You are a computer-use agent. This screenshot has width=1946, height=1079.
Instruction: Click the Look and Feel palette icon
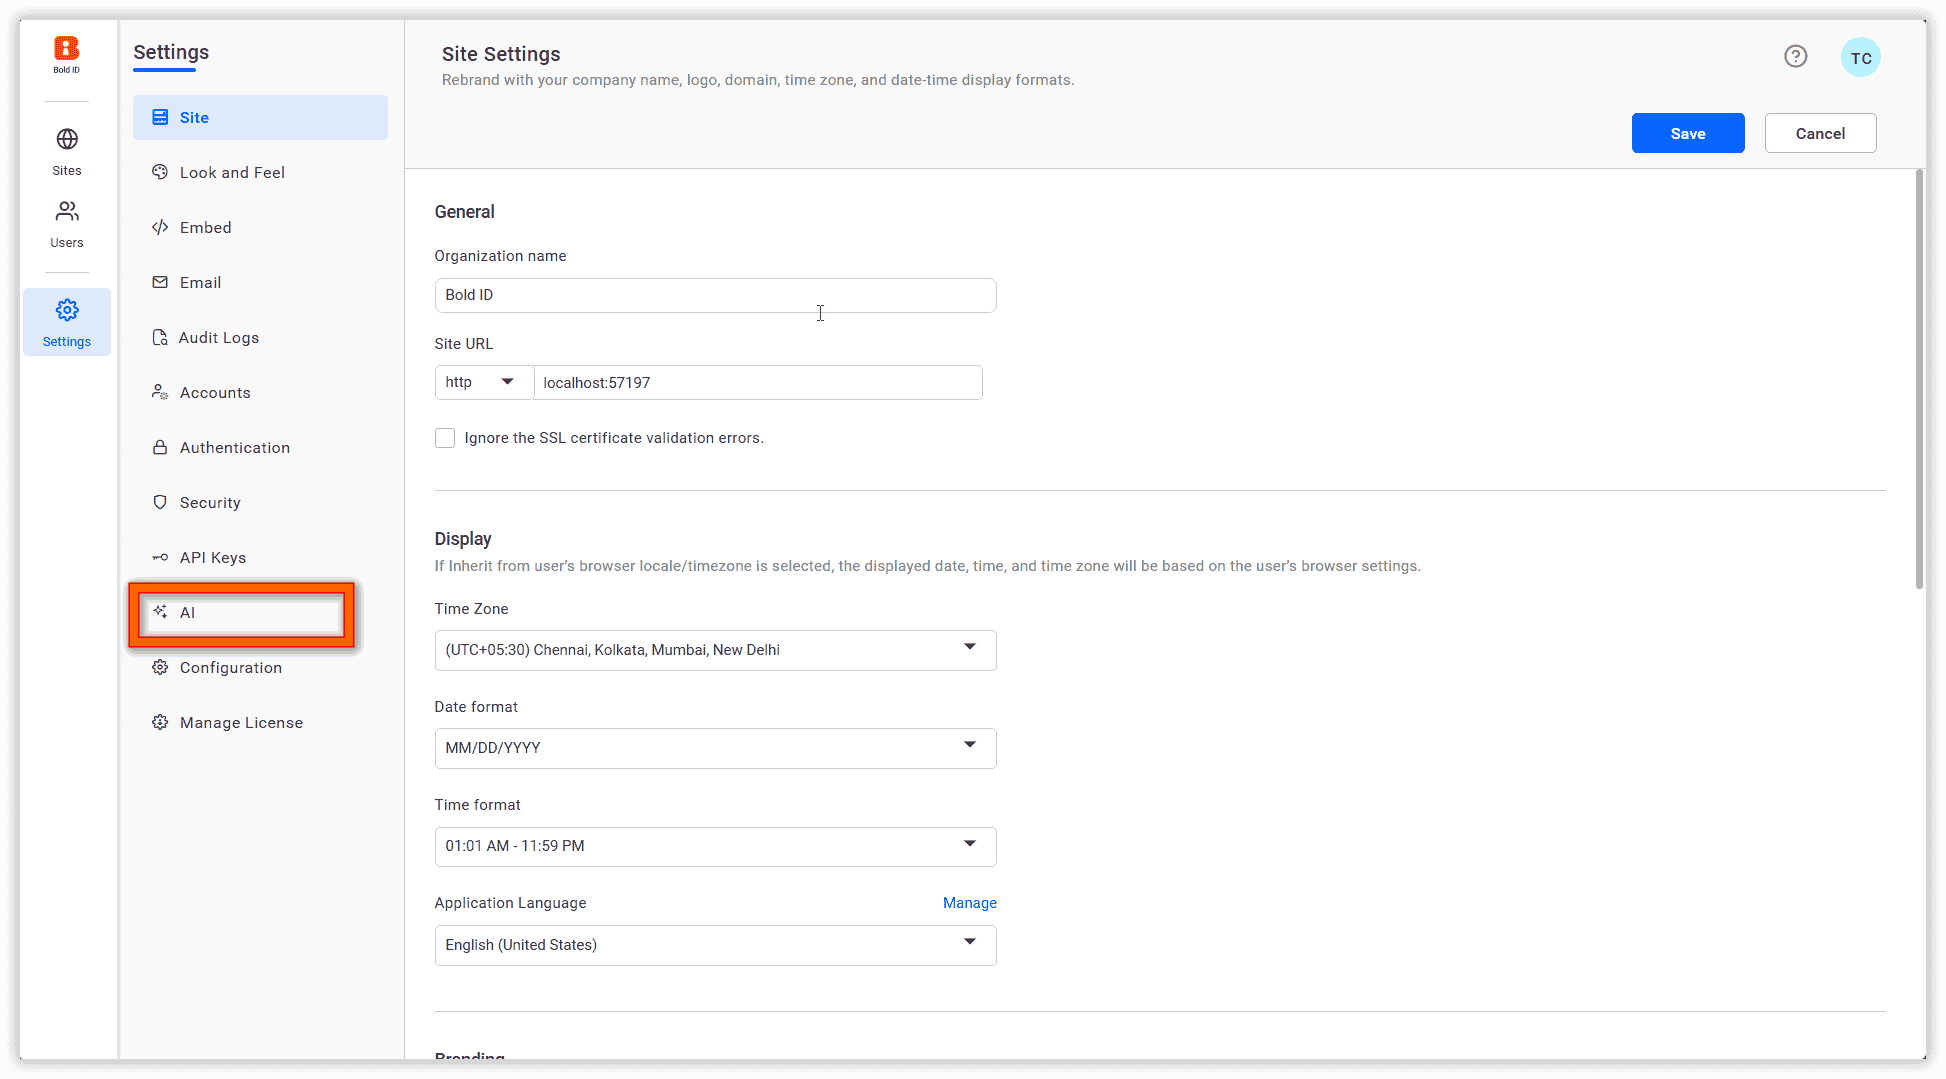[160, 172]
